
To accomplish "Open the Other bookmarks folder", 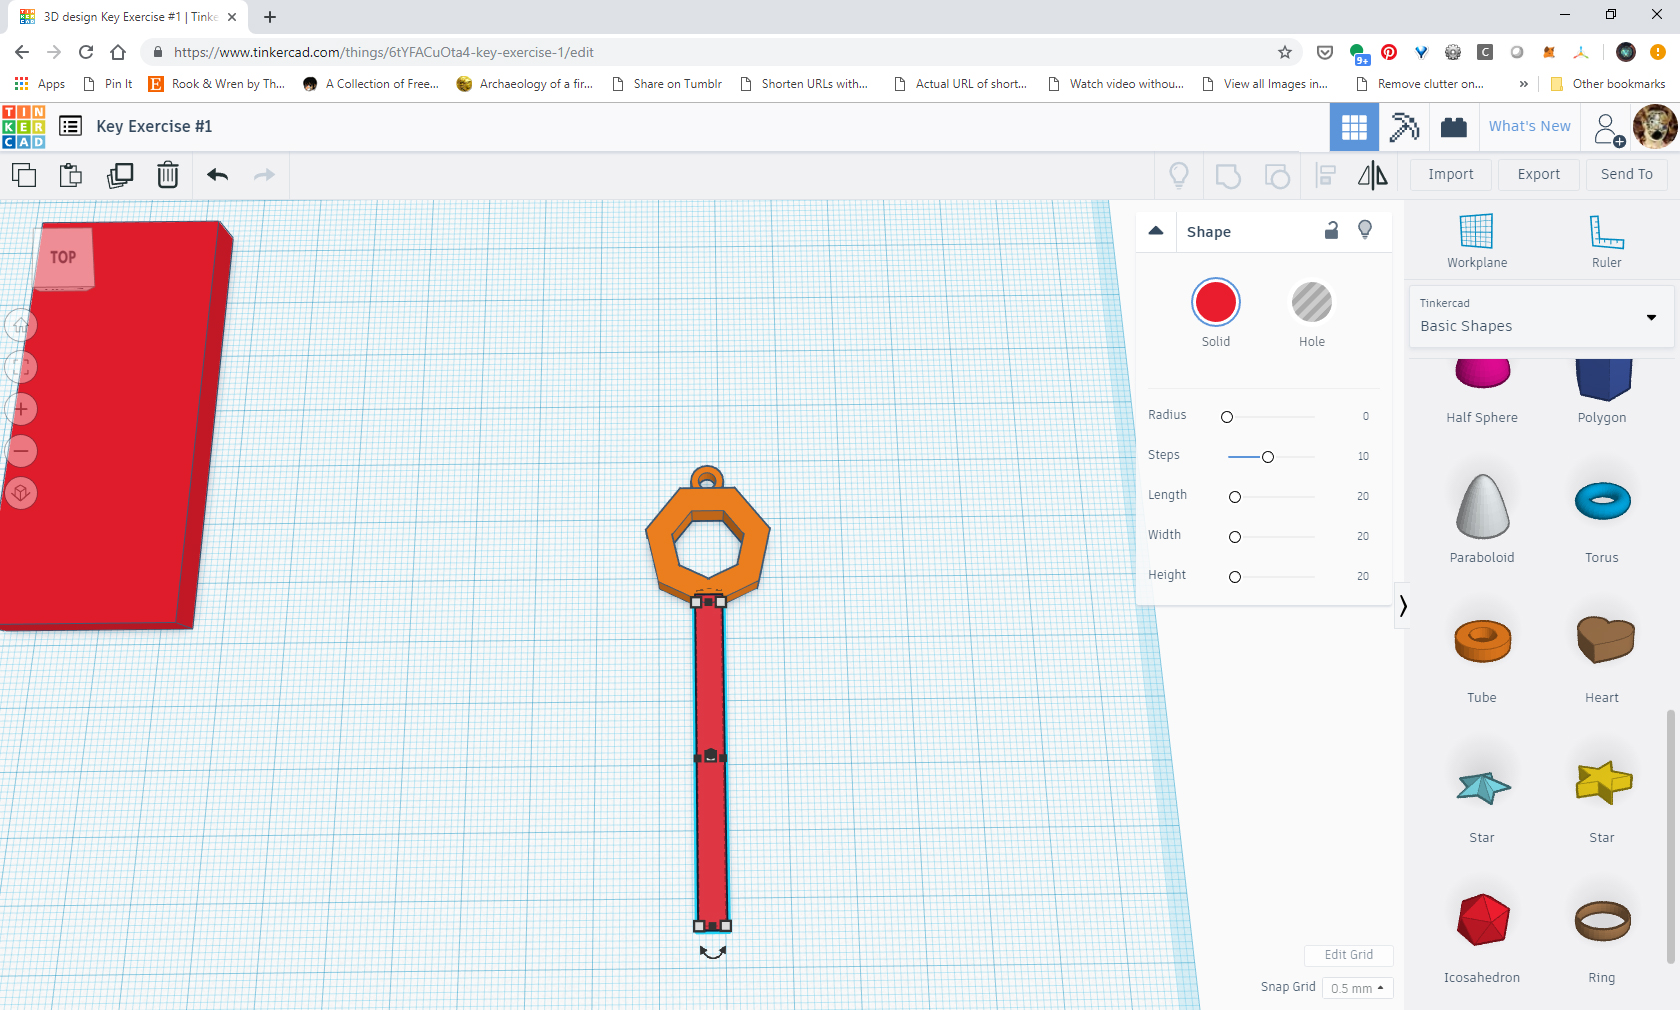I will pyautogui.click(x=1608, y=84).
